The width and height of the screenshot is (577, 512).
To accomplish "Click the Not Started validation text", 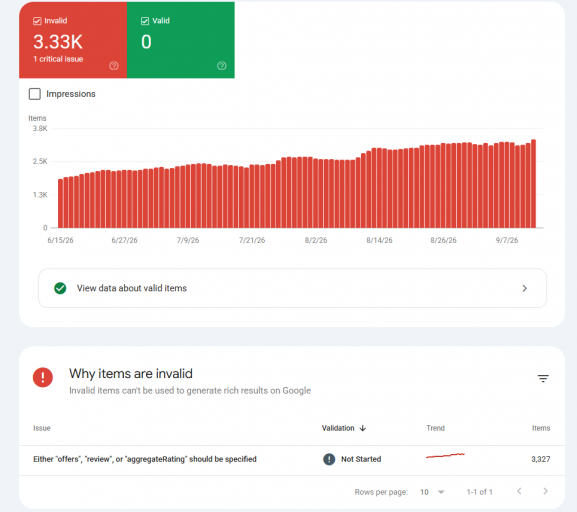I will [x=361, y=459].
